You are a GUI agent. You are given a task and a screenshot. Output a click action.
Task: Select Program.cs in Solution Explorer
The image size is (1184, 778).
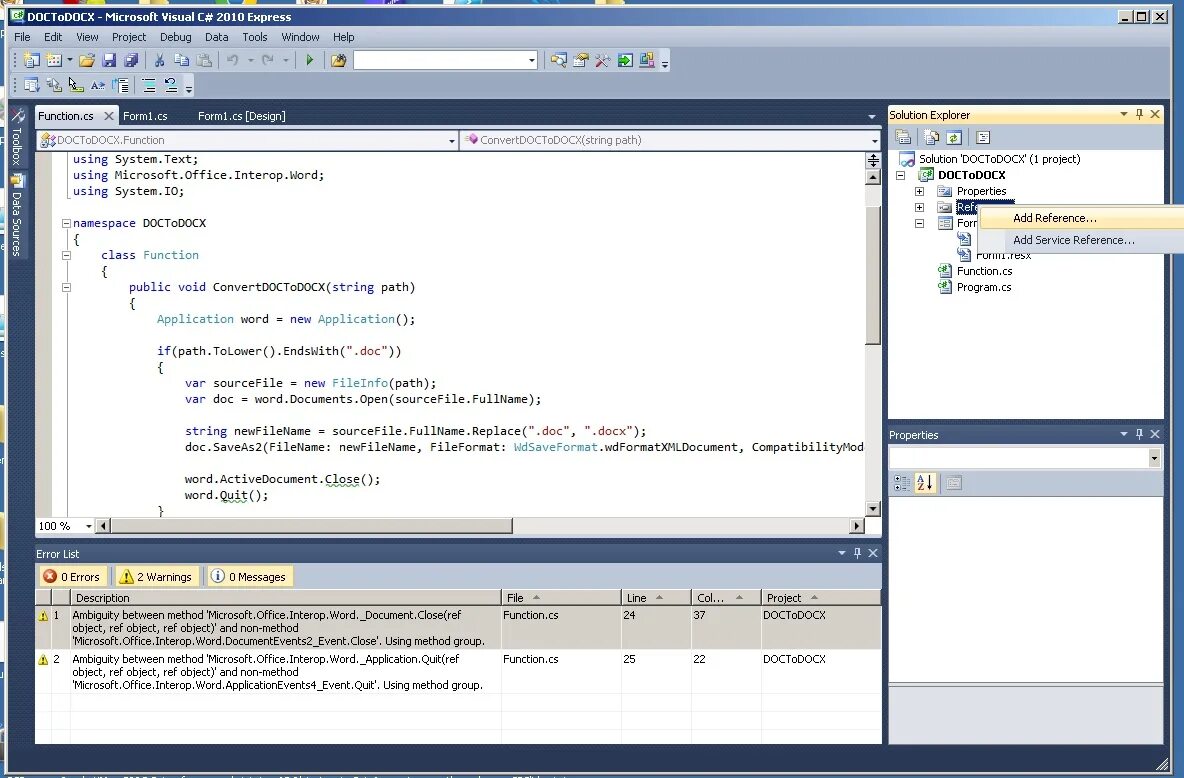tap(984, 287)
